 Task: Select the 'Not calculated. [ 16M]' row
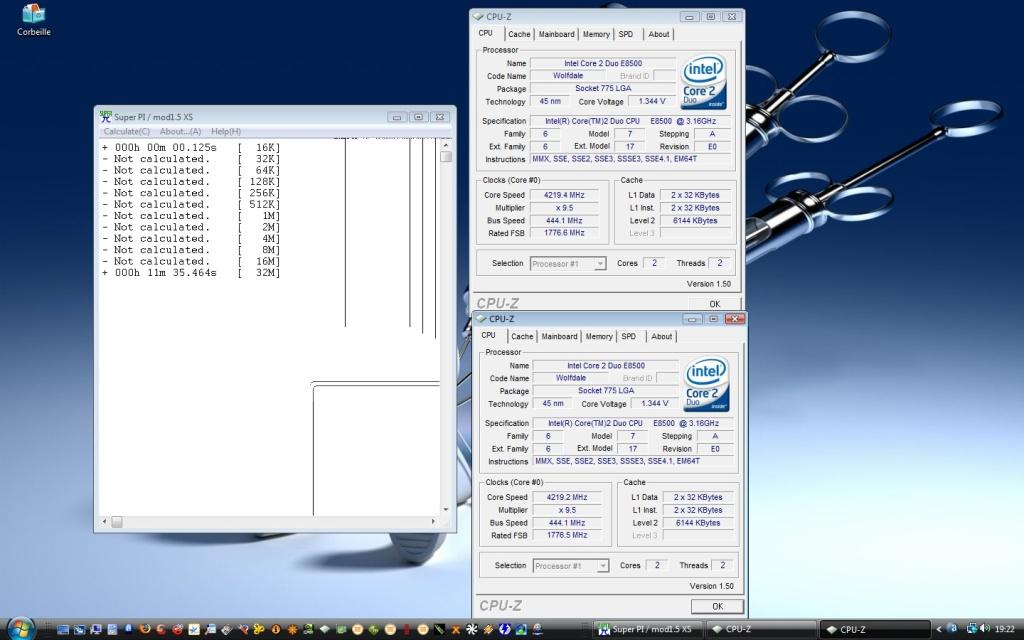191,261
